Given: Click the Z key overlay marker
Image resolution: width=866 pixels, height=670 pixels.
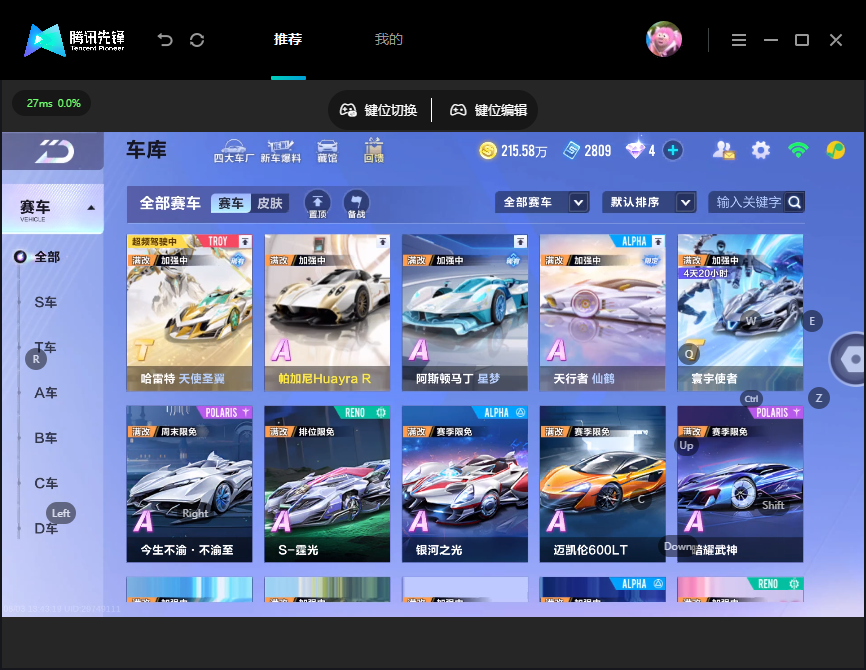Looking at the screenshot, I should [819, 398].
